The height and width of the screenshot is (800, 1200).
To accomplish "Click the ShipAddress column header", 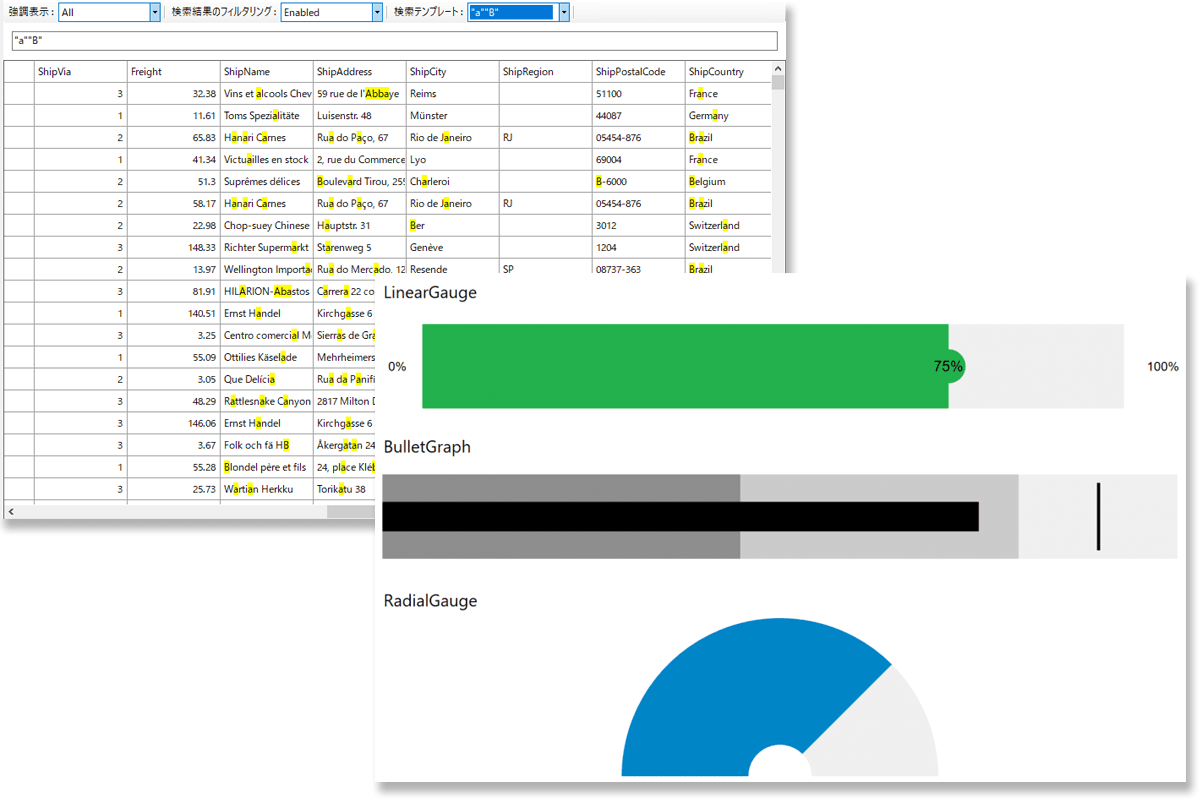I will [x=360, y=72].
